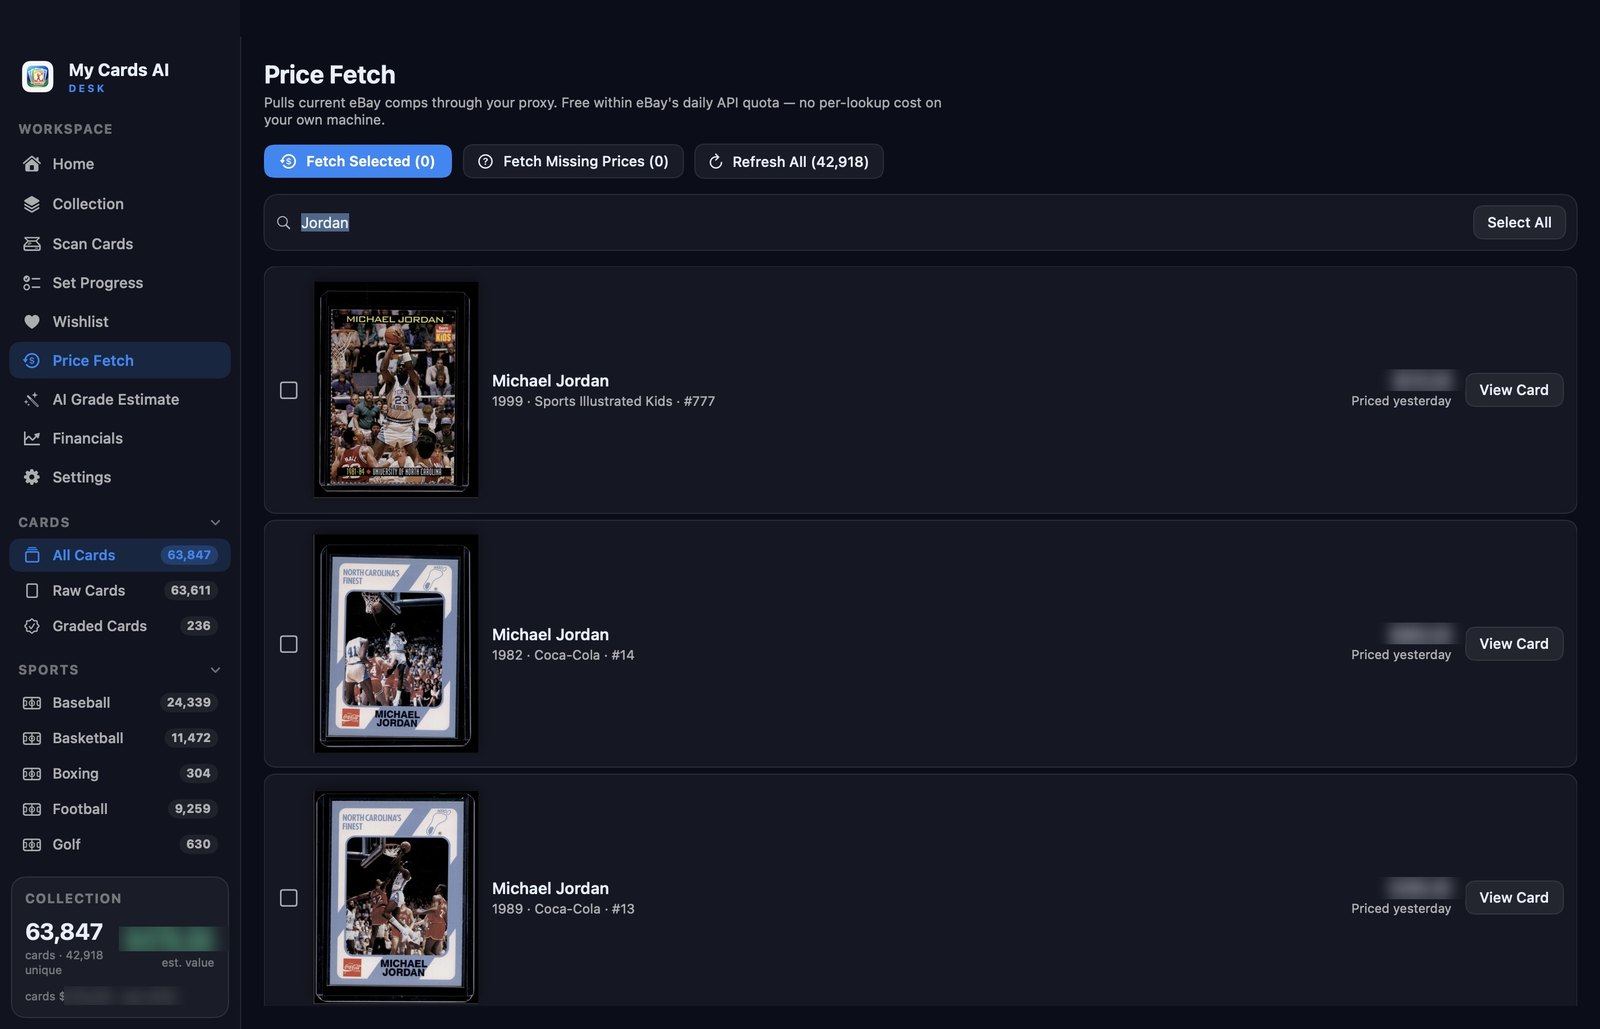
Task: Click the Collection layers icon
Action: pos(32,204)
